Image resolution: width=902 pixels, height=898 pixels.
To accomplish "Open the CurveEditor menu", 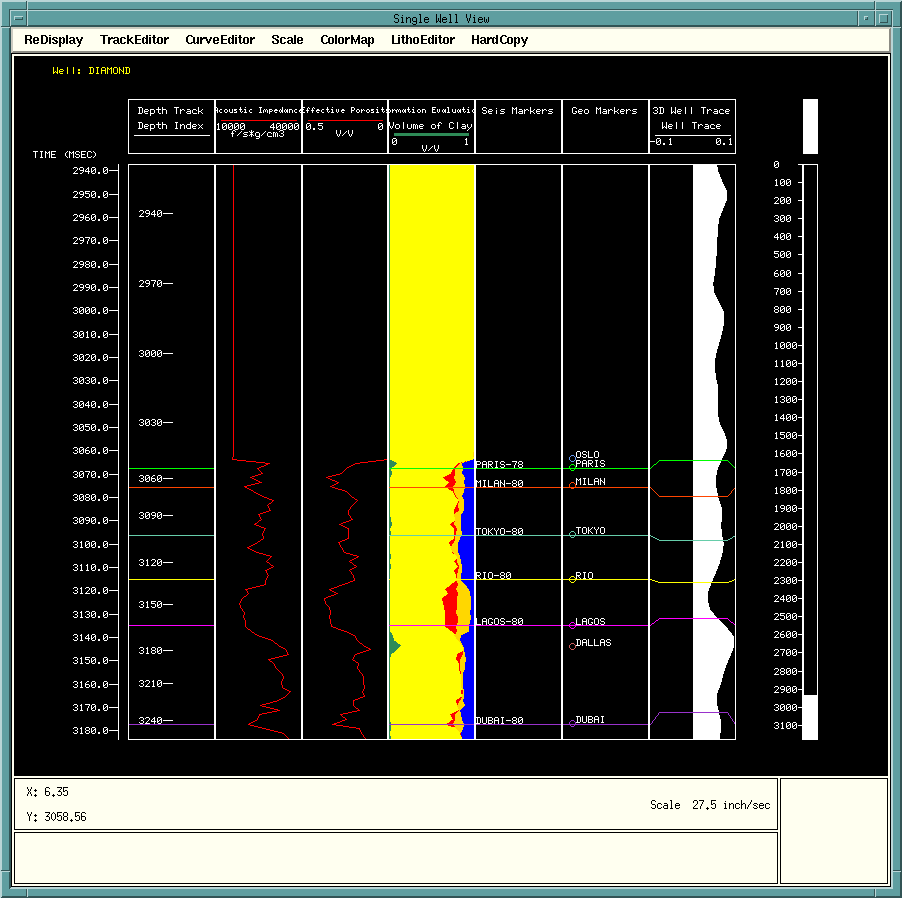I will click(x=220, y=40).
